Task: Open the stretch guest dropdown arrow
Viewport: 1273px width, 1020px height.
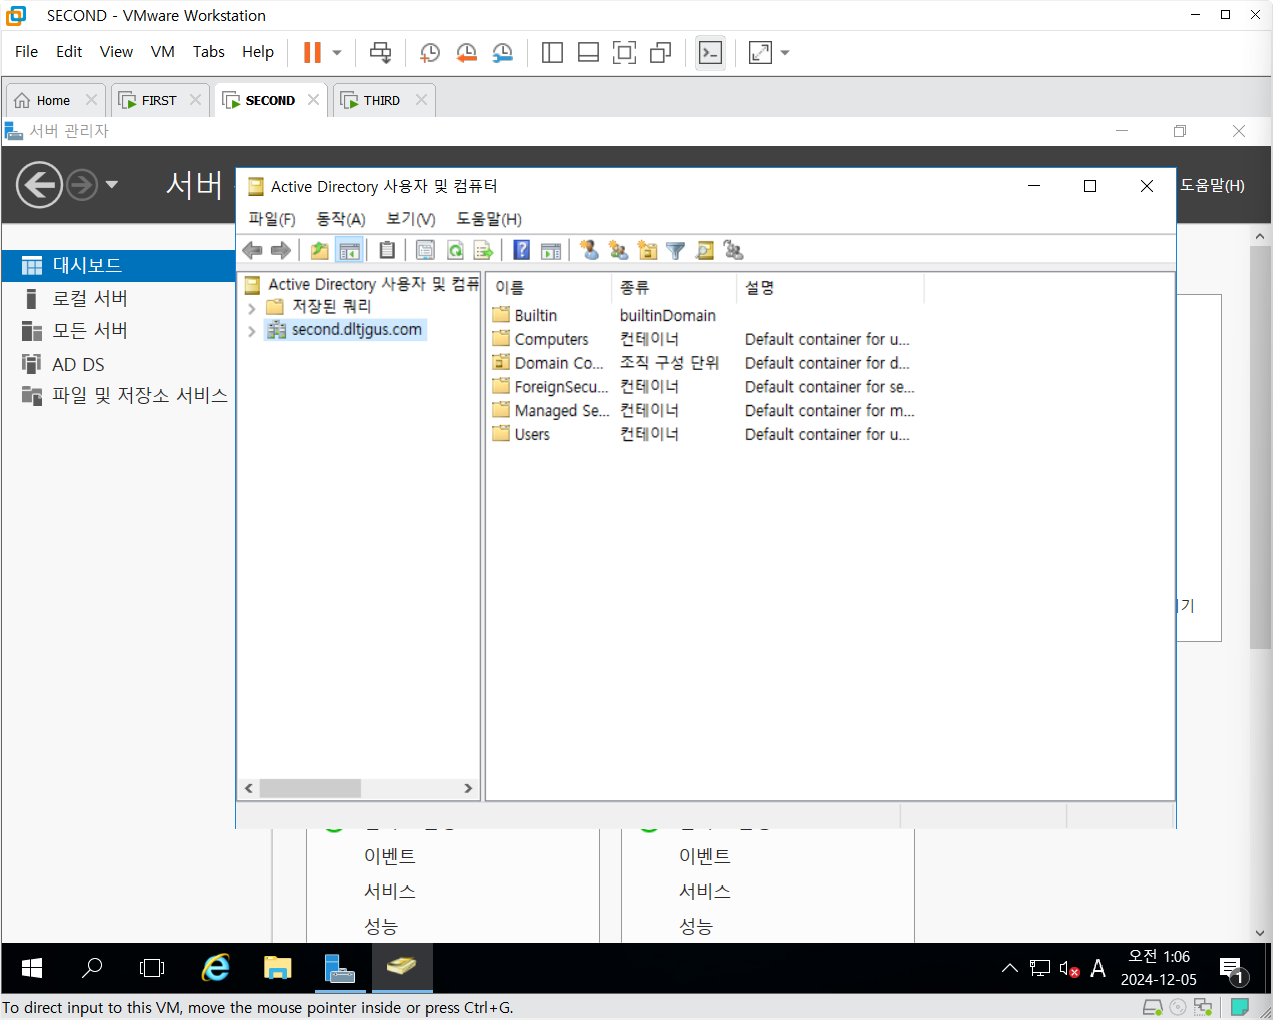Action: (x=785, y=52)
